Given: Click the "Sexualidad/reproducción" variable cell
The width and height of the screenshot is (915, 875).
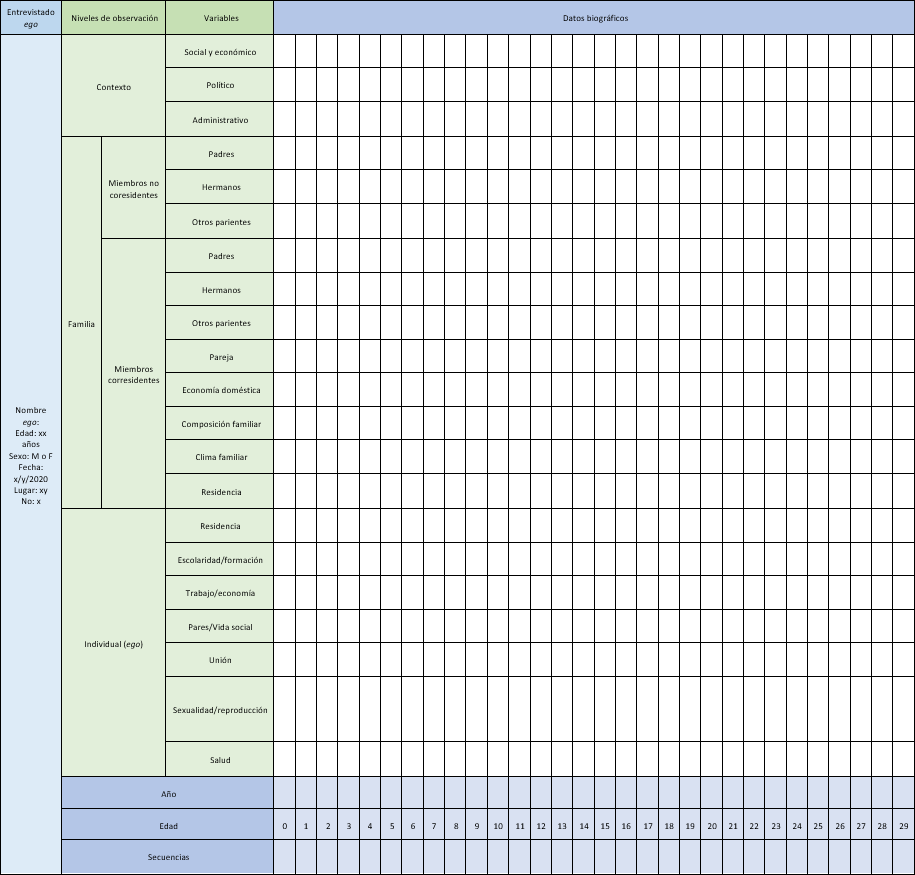Looking at the screenshot, I should [220, 709].
